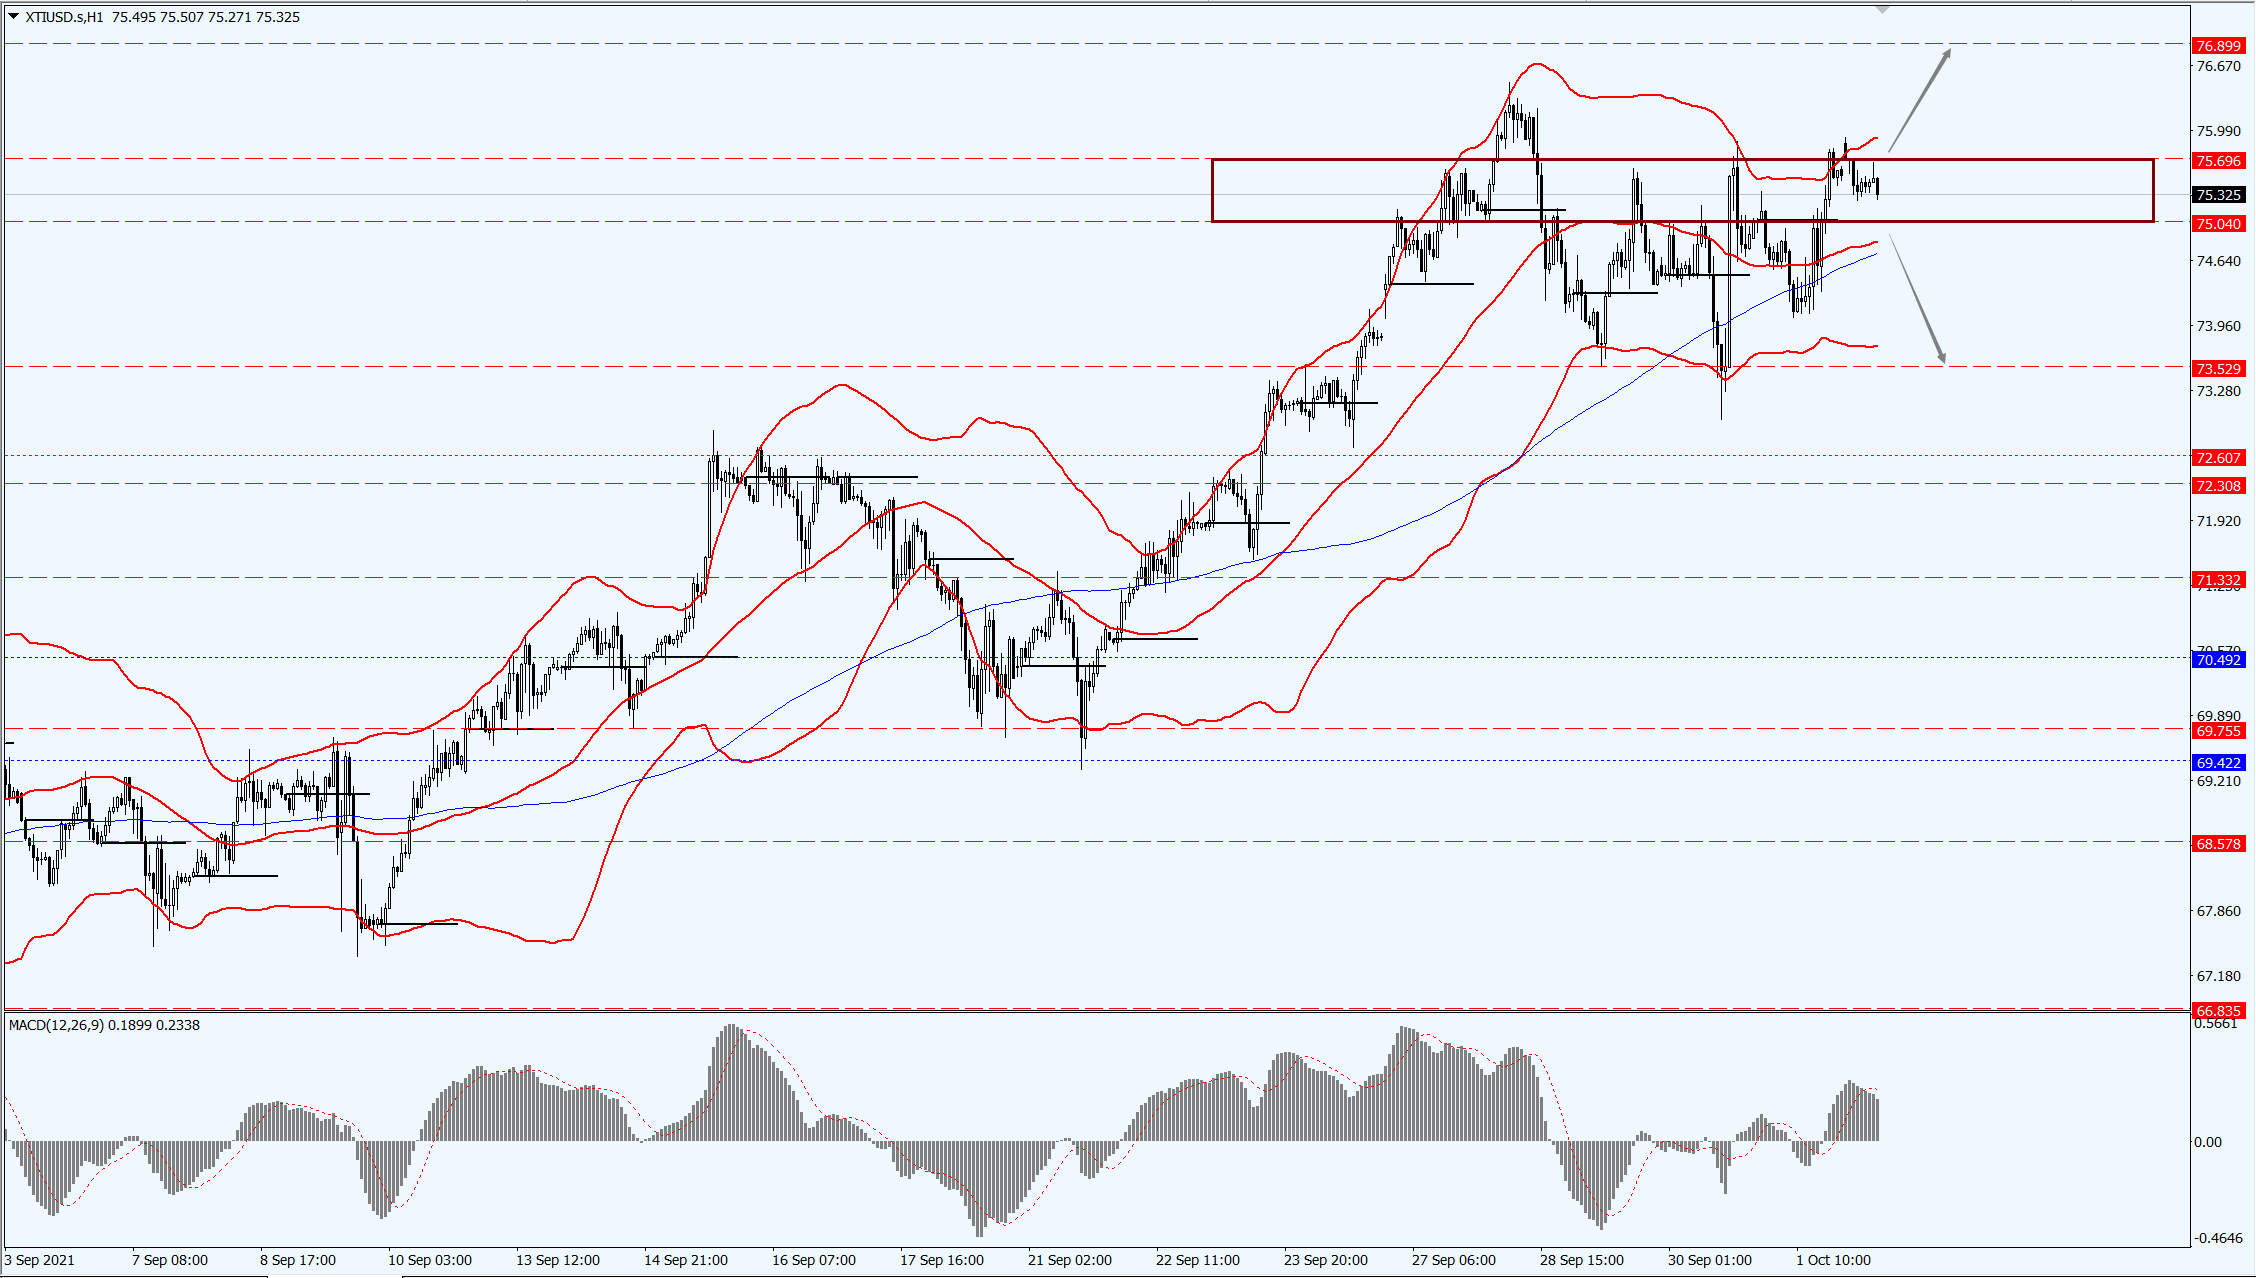Select the 68.578 price level label
This screenshot has width=2256, height=1278.
tap(2218, 844)
